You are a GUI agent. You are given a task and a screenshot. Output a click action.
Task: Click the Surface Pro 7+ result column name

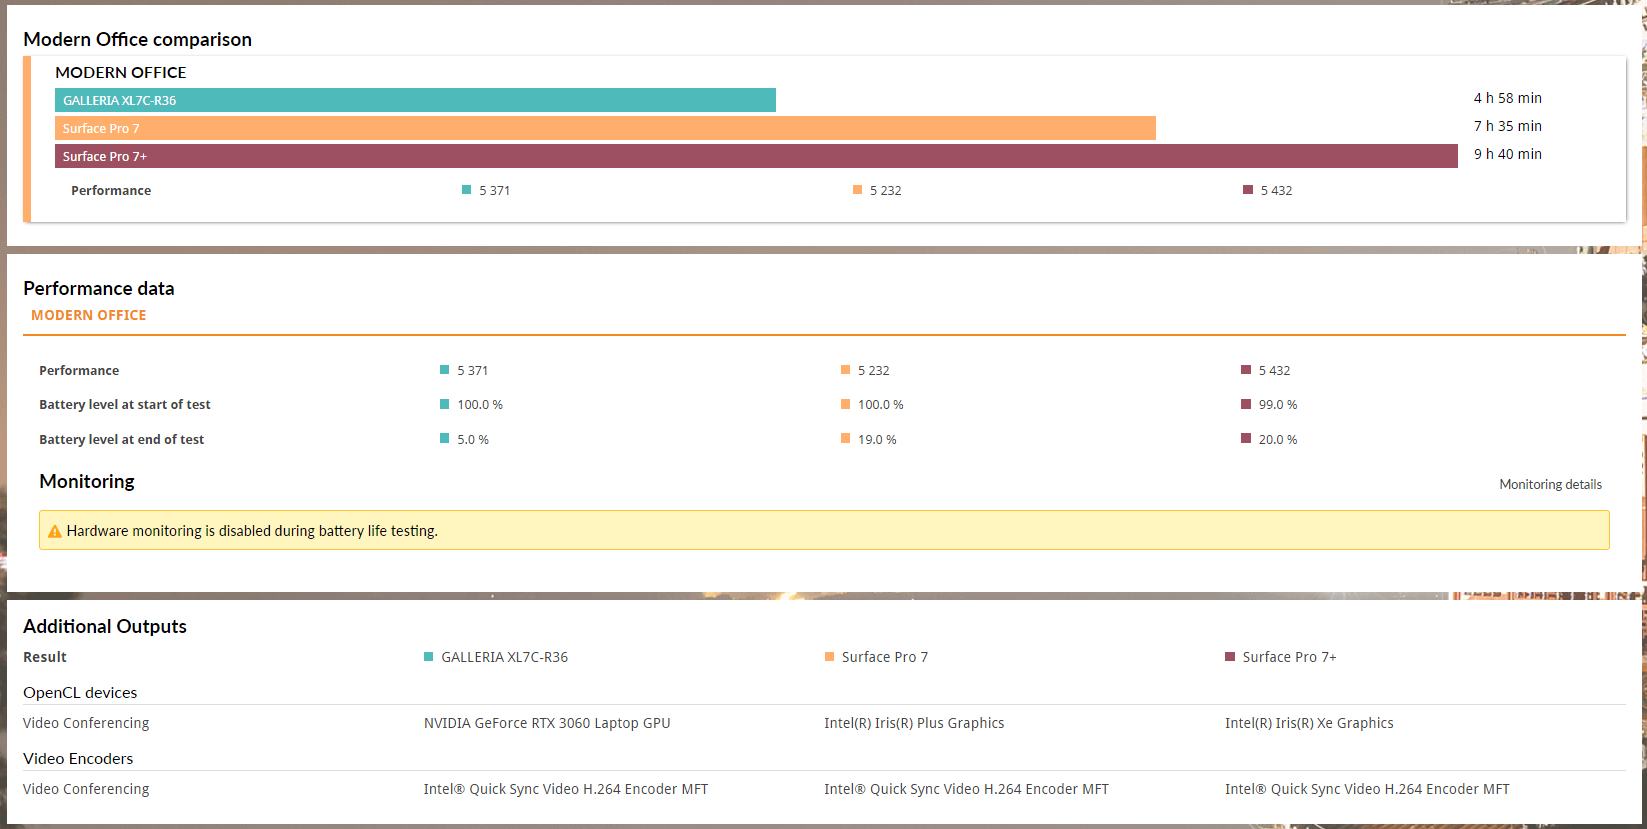click(x=1289, y=657)
